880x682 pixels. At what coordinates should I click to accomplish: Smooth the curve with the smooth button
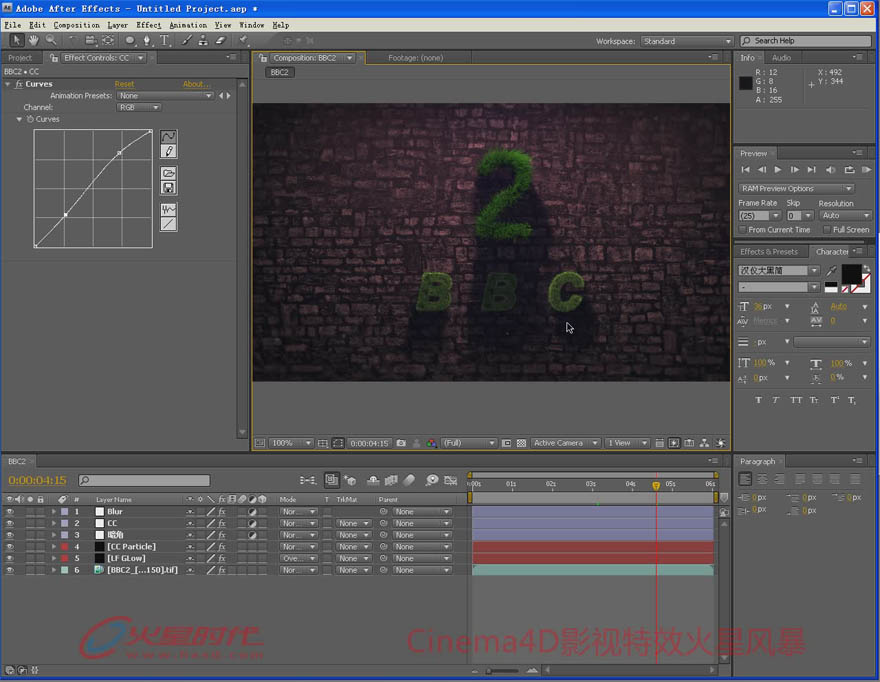pos(168,209)
